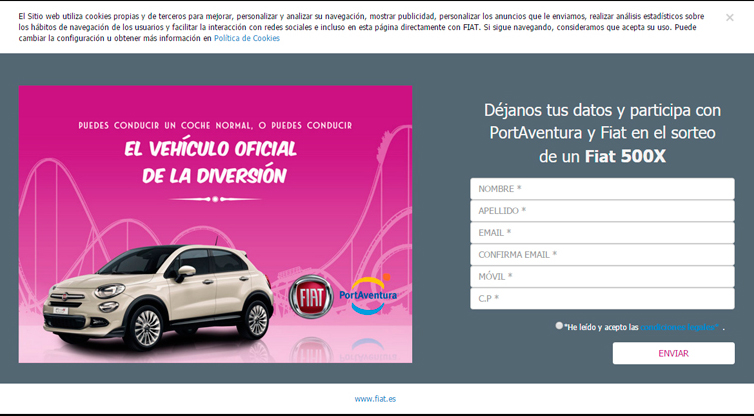Focus the APELLIDO input field
The width and height of the screenshot is (754, 416).
pyautogui.click(x=602, y=211)
